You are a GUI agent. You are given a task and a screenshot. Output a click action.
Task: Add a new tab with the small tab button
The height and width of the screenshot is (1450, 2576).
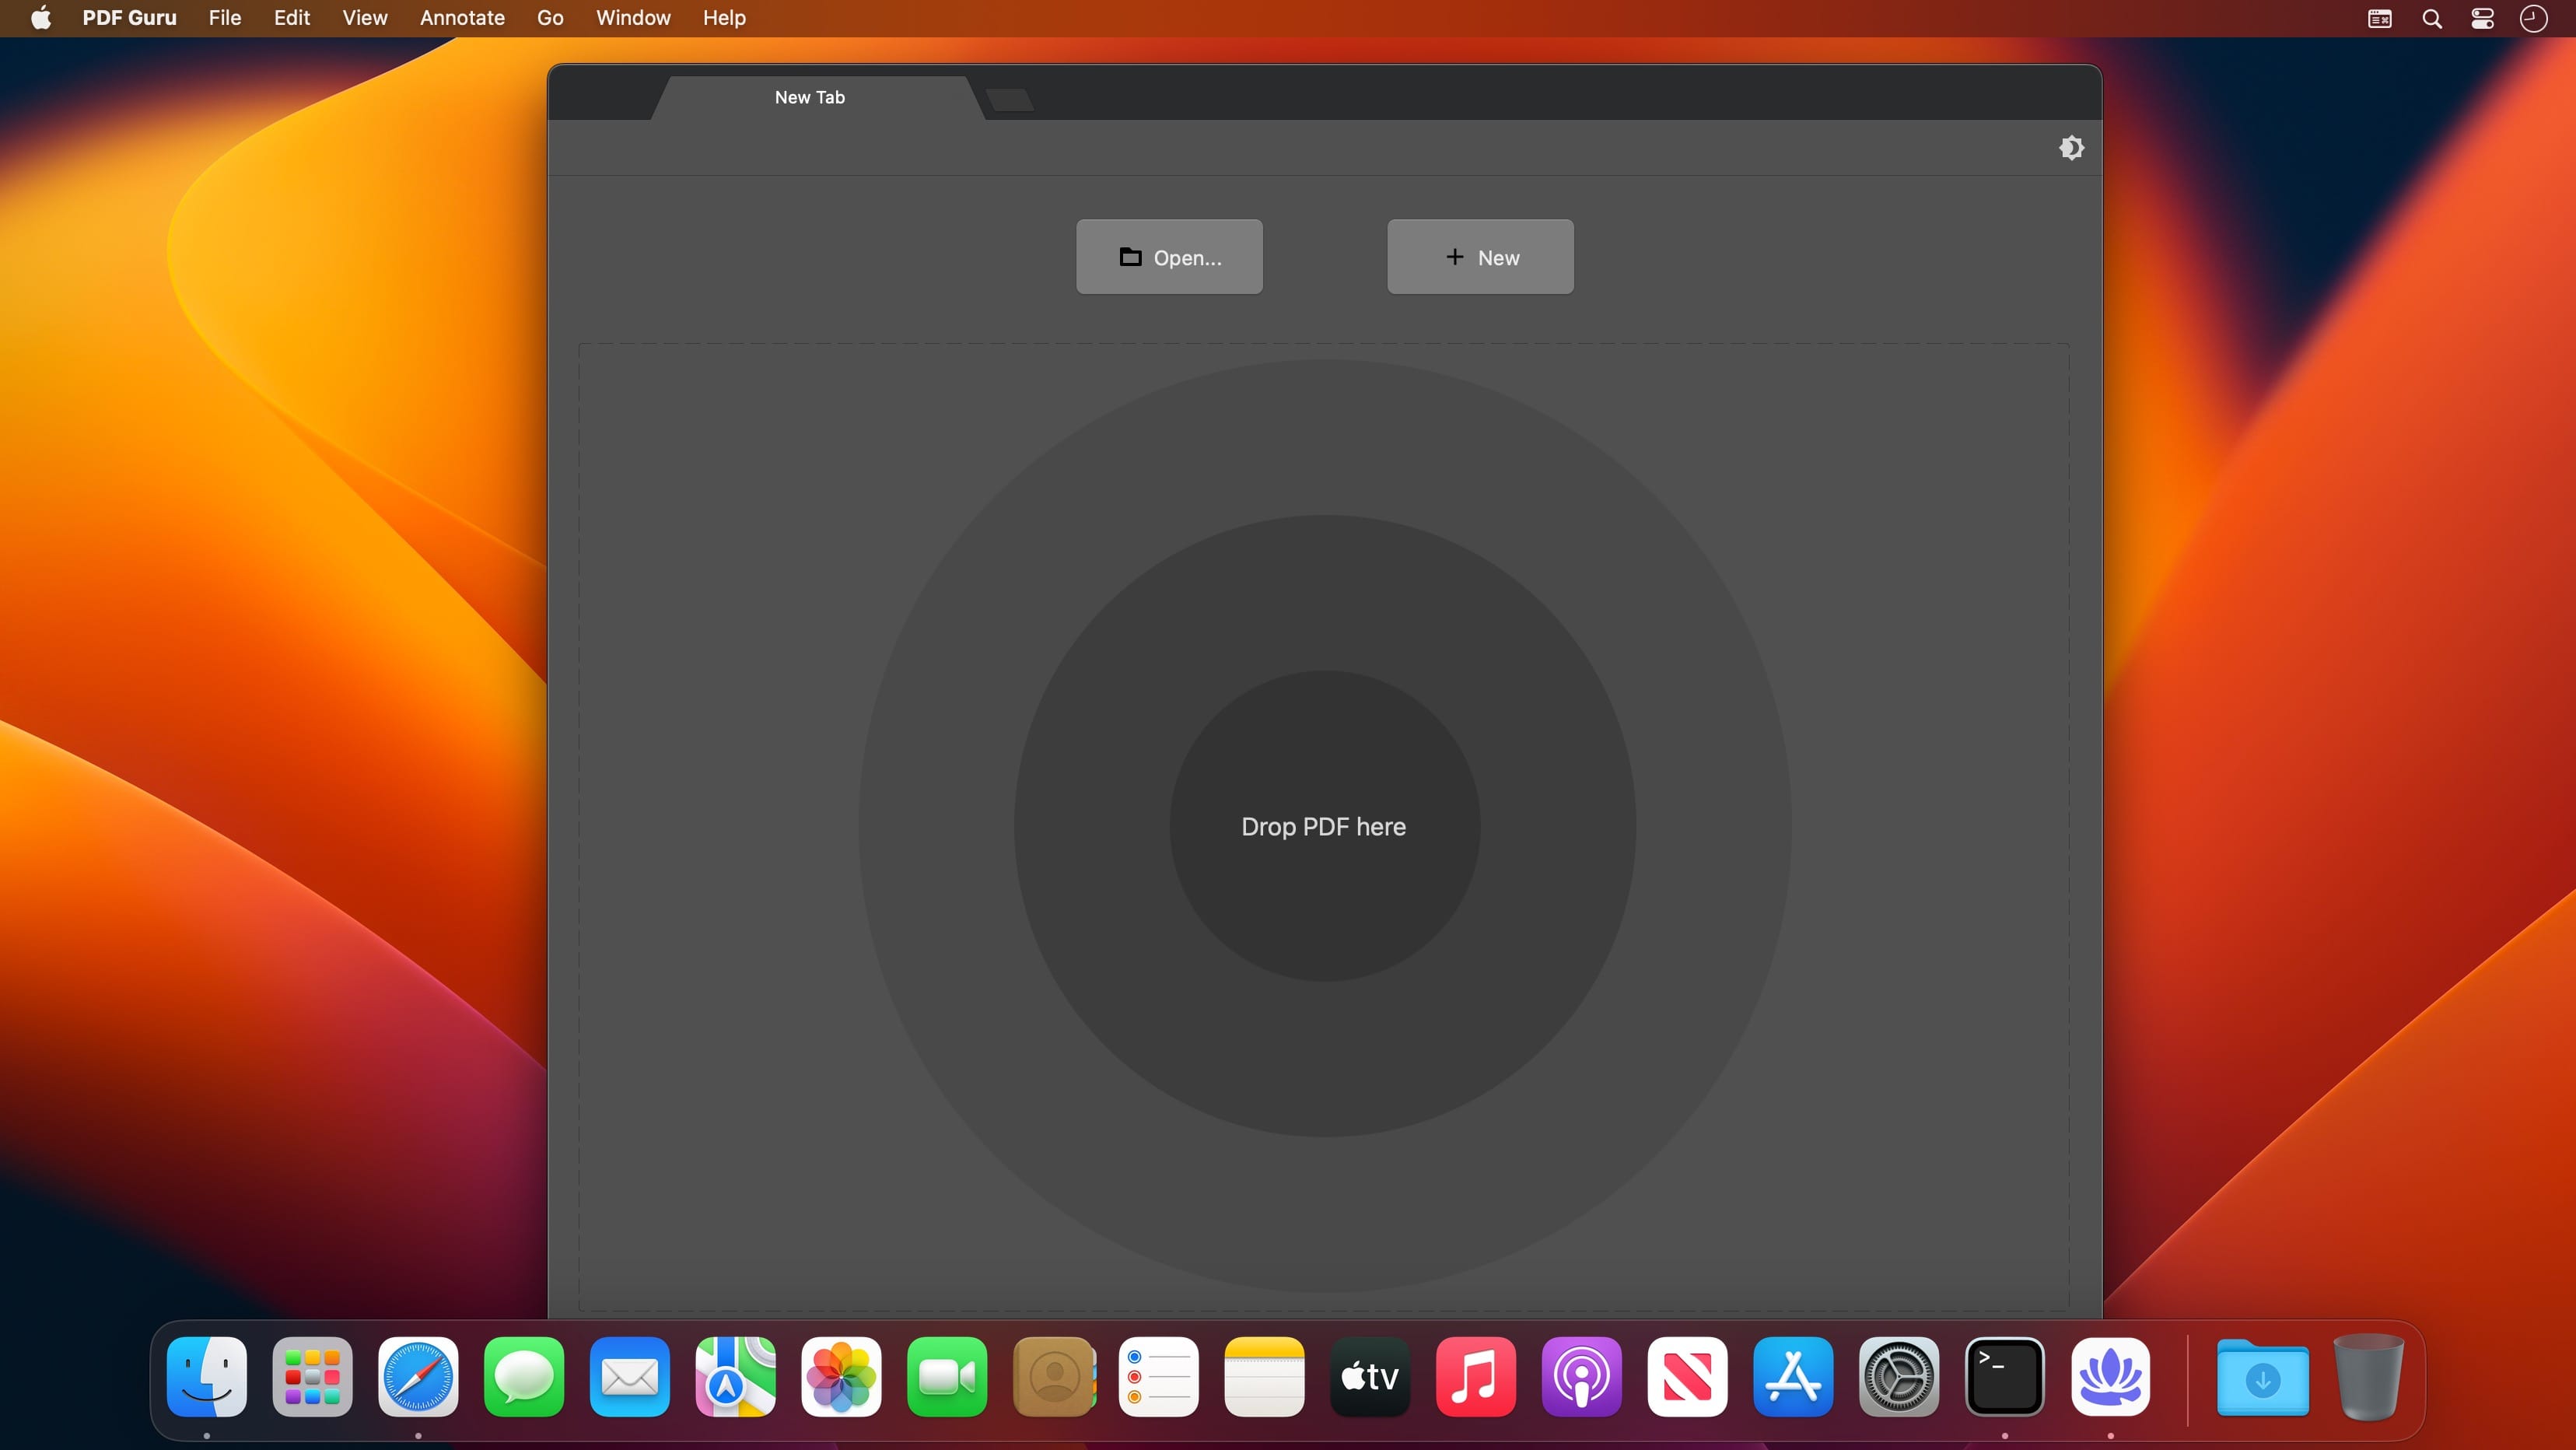(1009, 99)
